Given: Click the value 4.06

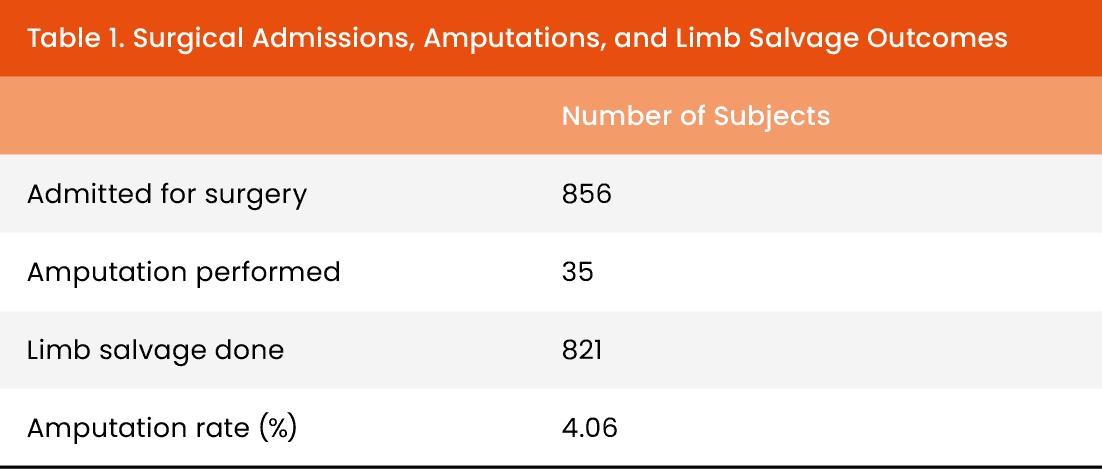Looking at the screenshot, I should (589, 428).
